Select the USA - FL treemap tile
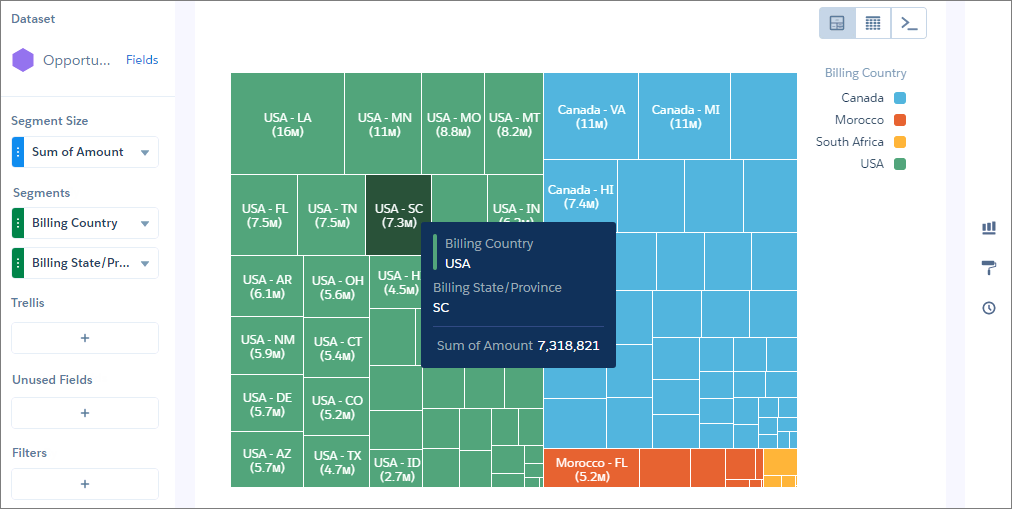Image resolution: width=1012 pixels, height=509 pixels. [x=264, y=215]
